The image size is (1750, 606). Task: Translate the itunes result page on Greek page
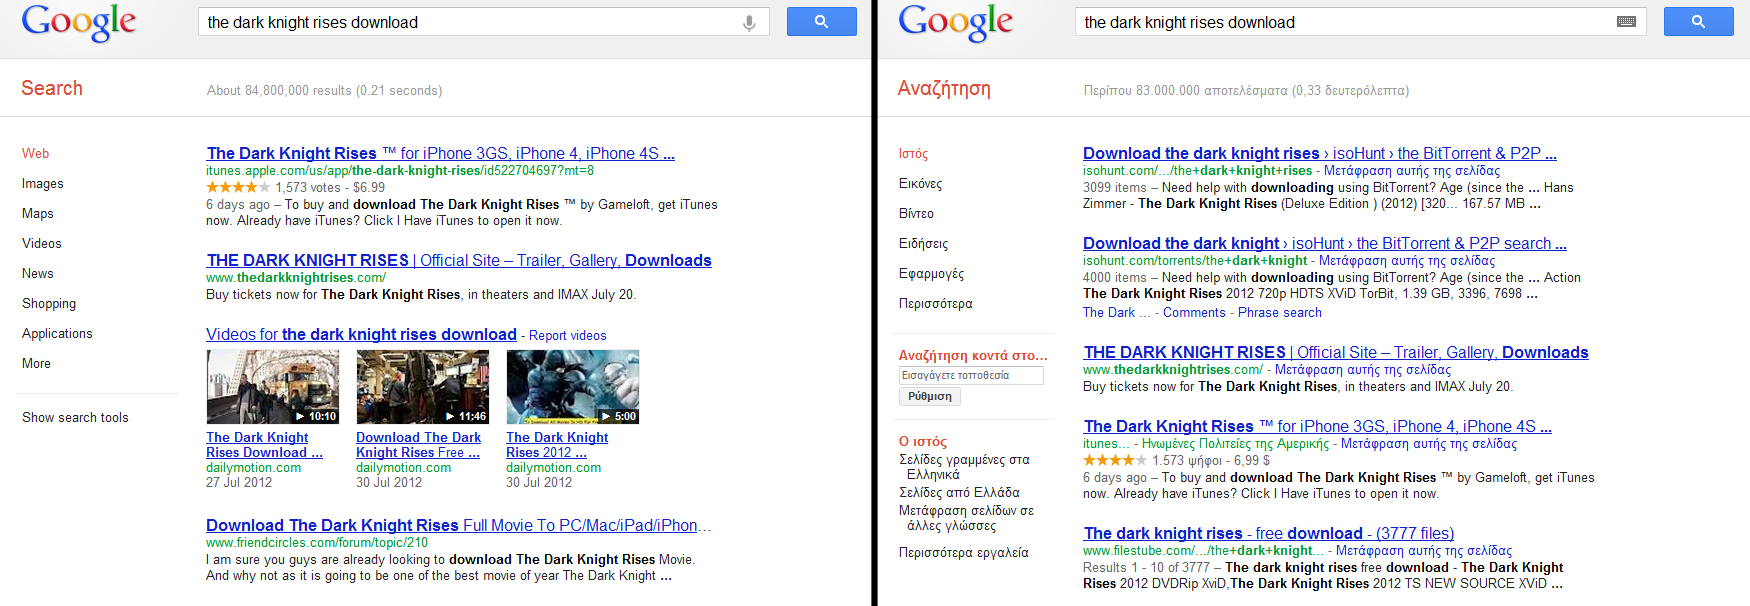(x=1429, y=443)
